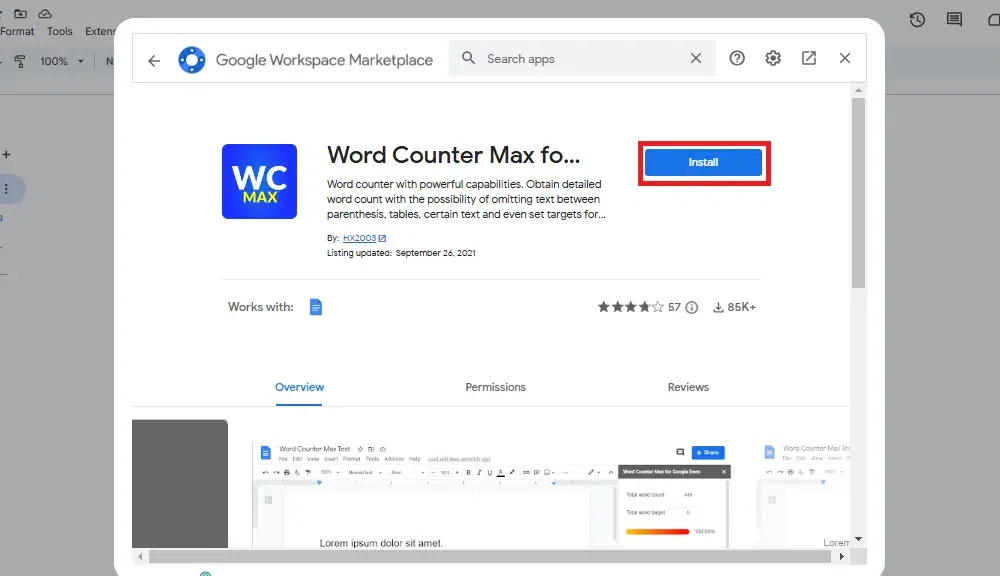Click the search magnifier icon
Image resolution: width=1000 pixels, height=576 pixels.
[468, 58]
